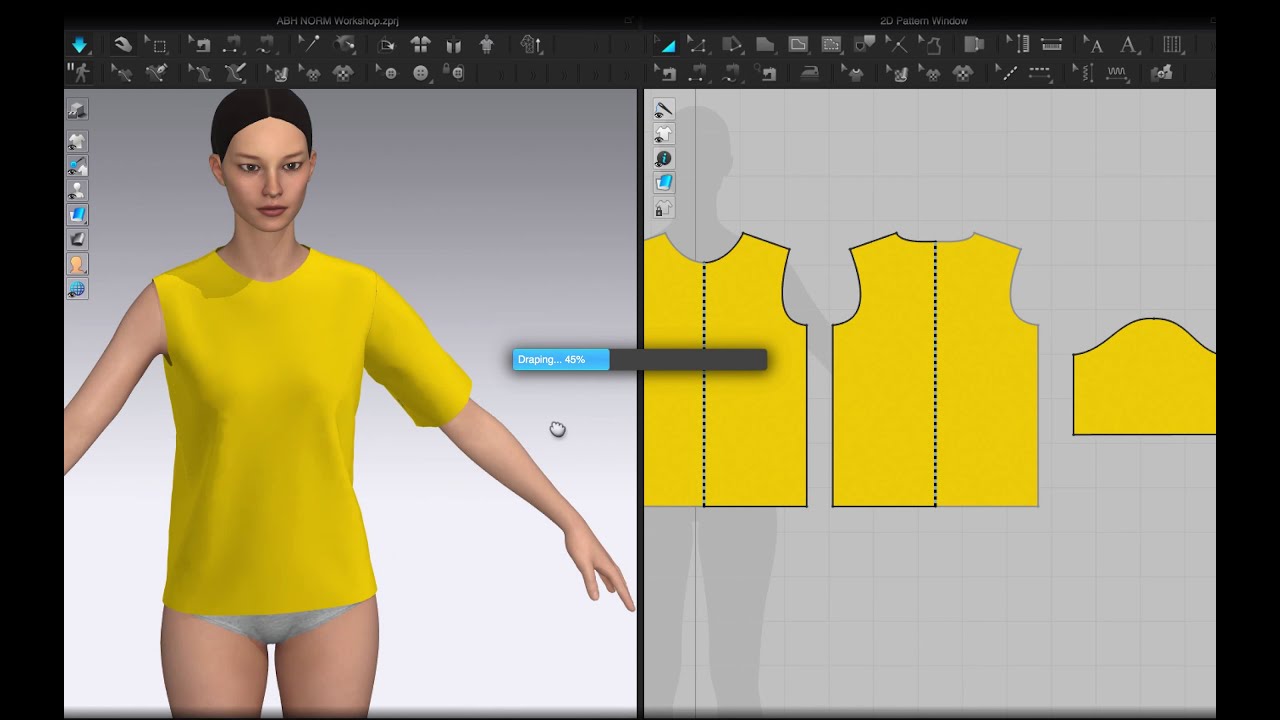Toggle the locked shirt icon in 2D sidebar
1280x720 pixels.
tap(664, 208)
